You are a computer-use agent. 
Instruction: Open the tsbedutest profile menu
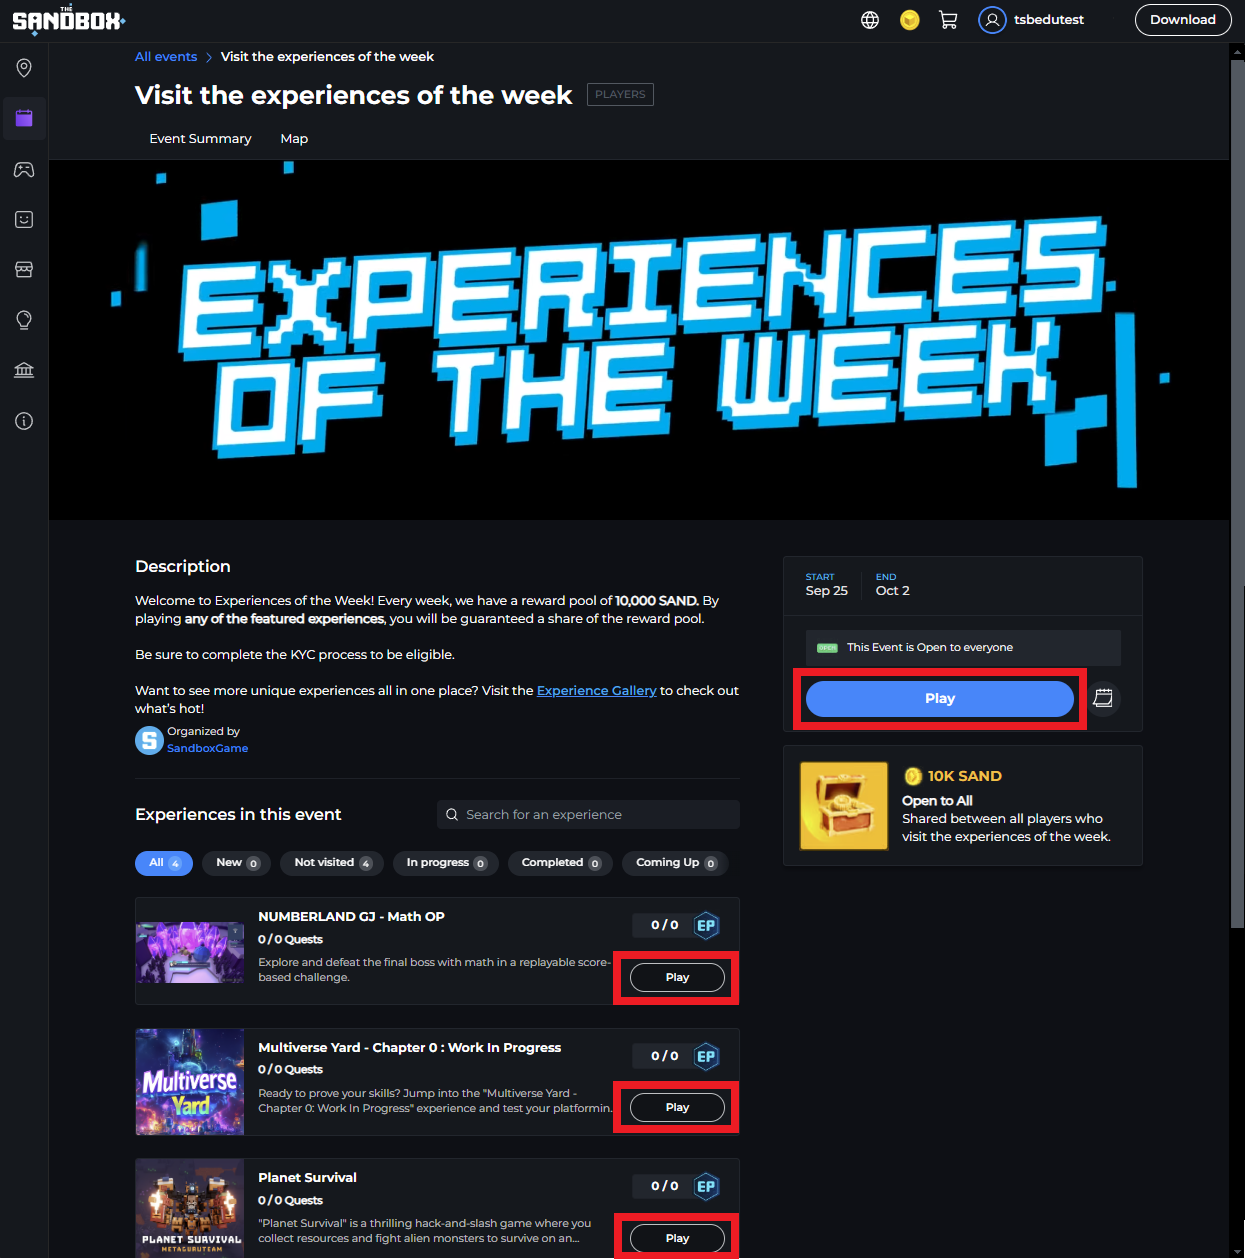tap(1032, 20)
